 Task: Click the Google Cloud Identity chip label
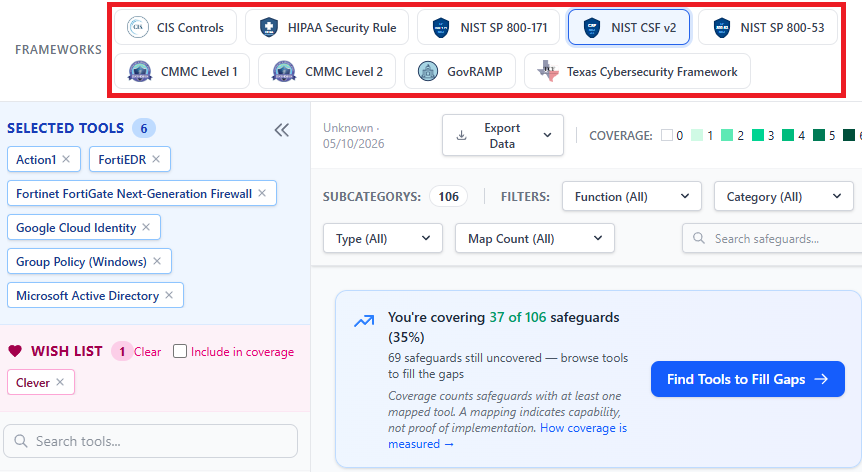click(76, 227)
